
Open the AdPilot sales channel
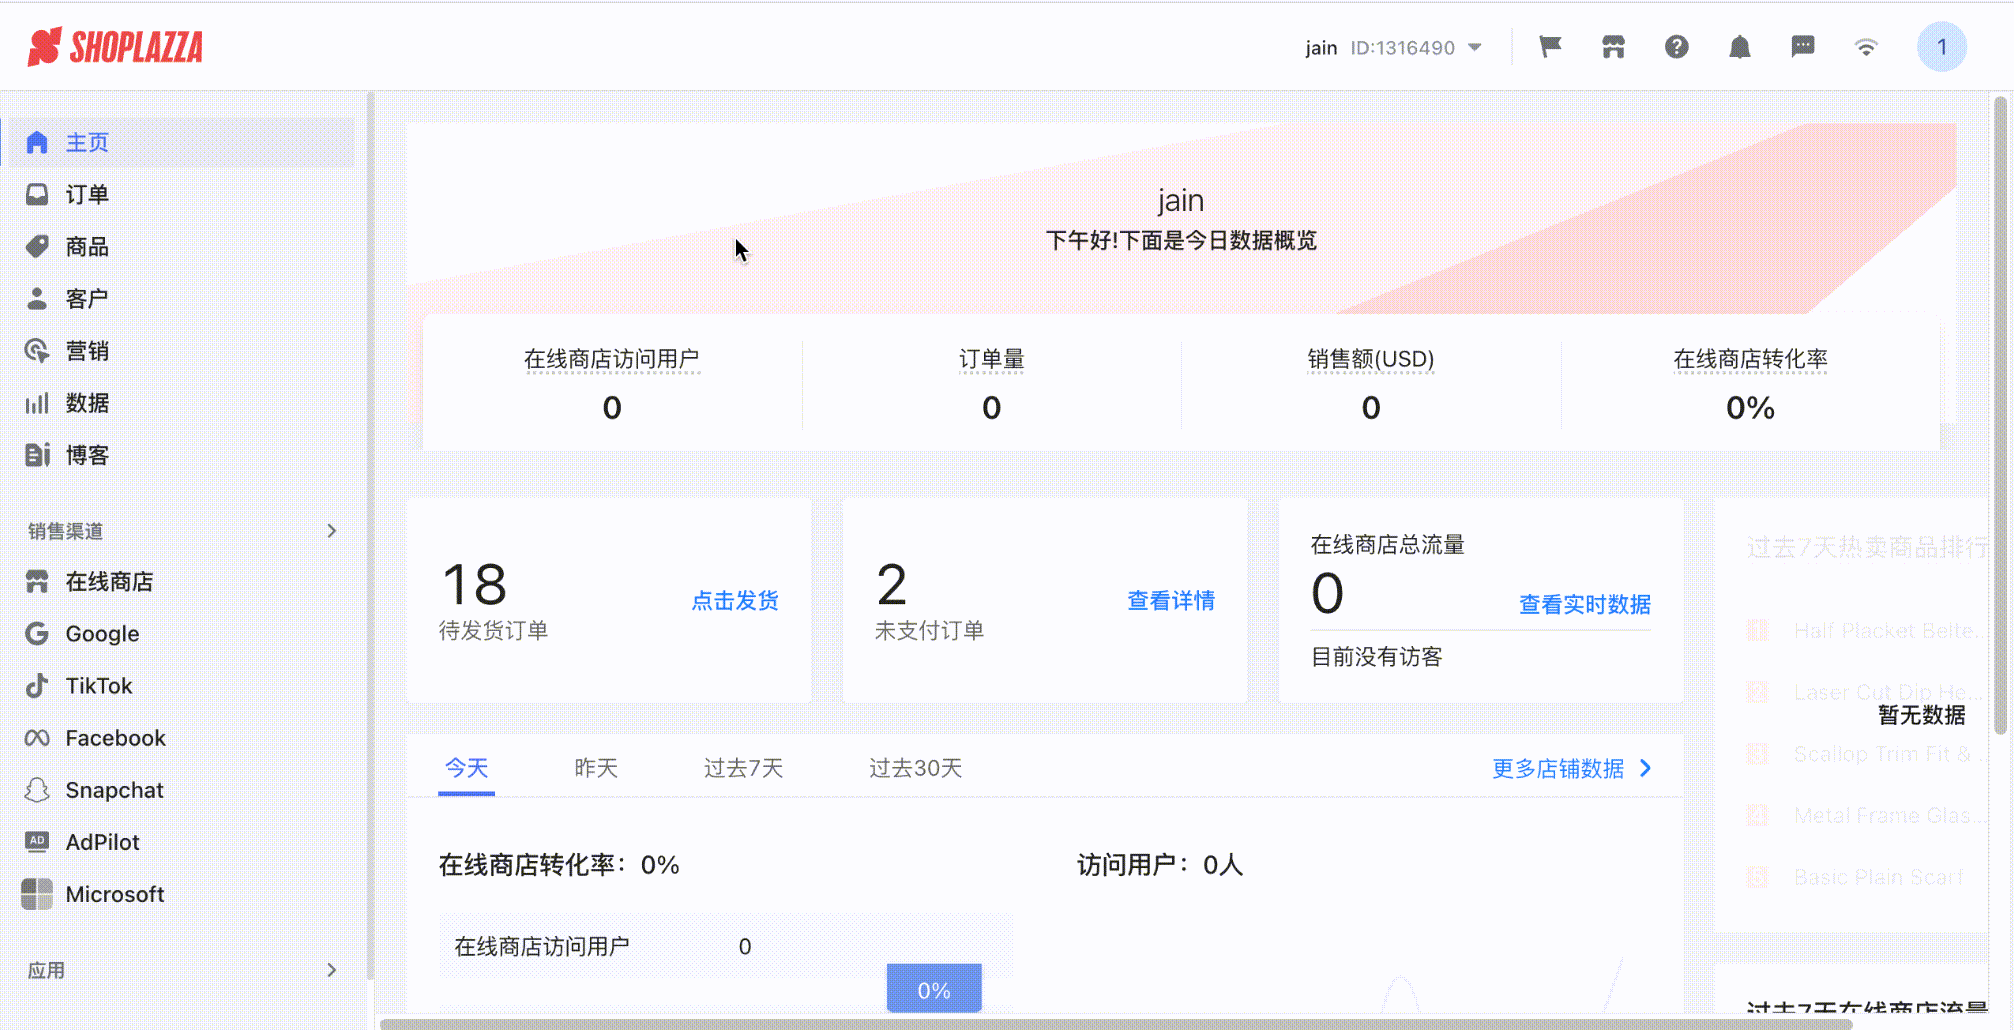[180, 841]
